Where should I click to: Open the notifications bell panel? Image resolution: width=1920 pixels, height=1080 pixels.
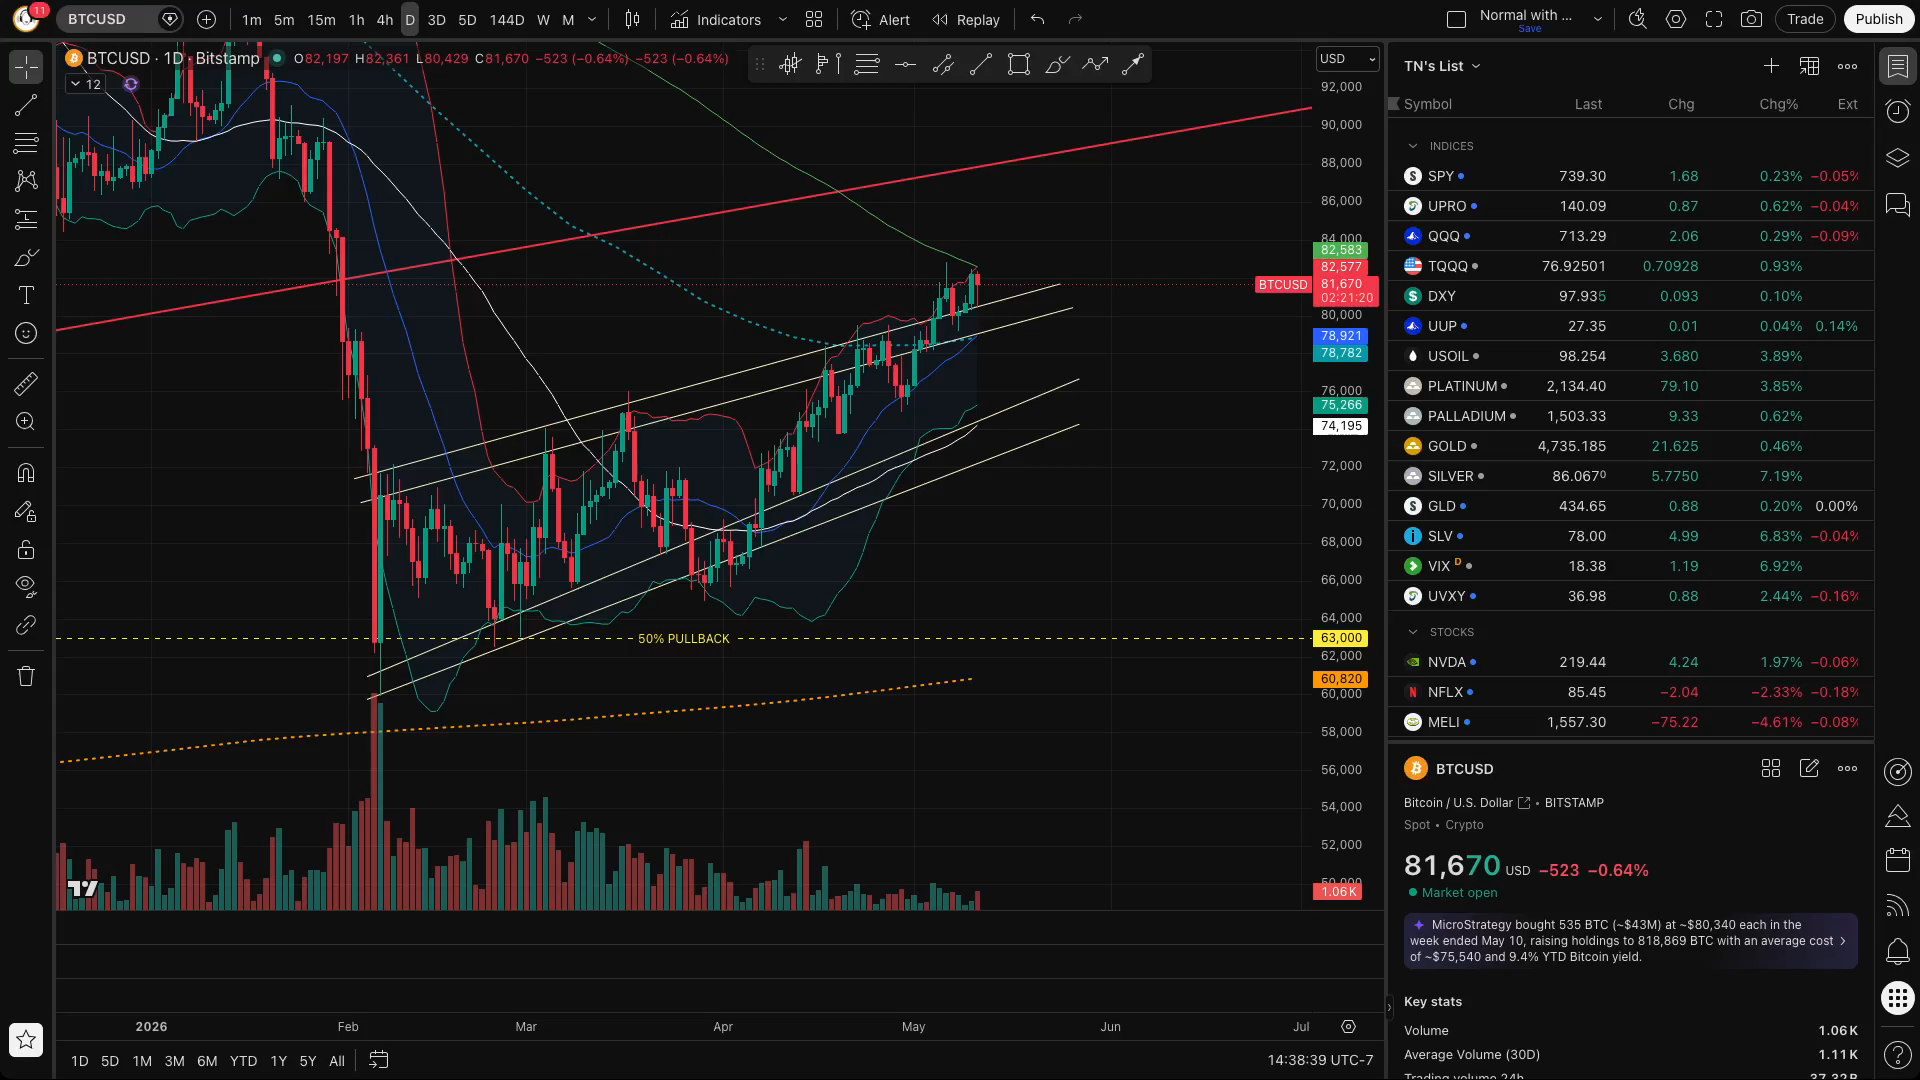(x=1898, y=952)
